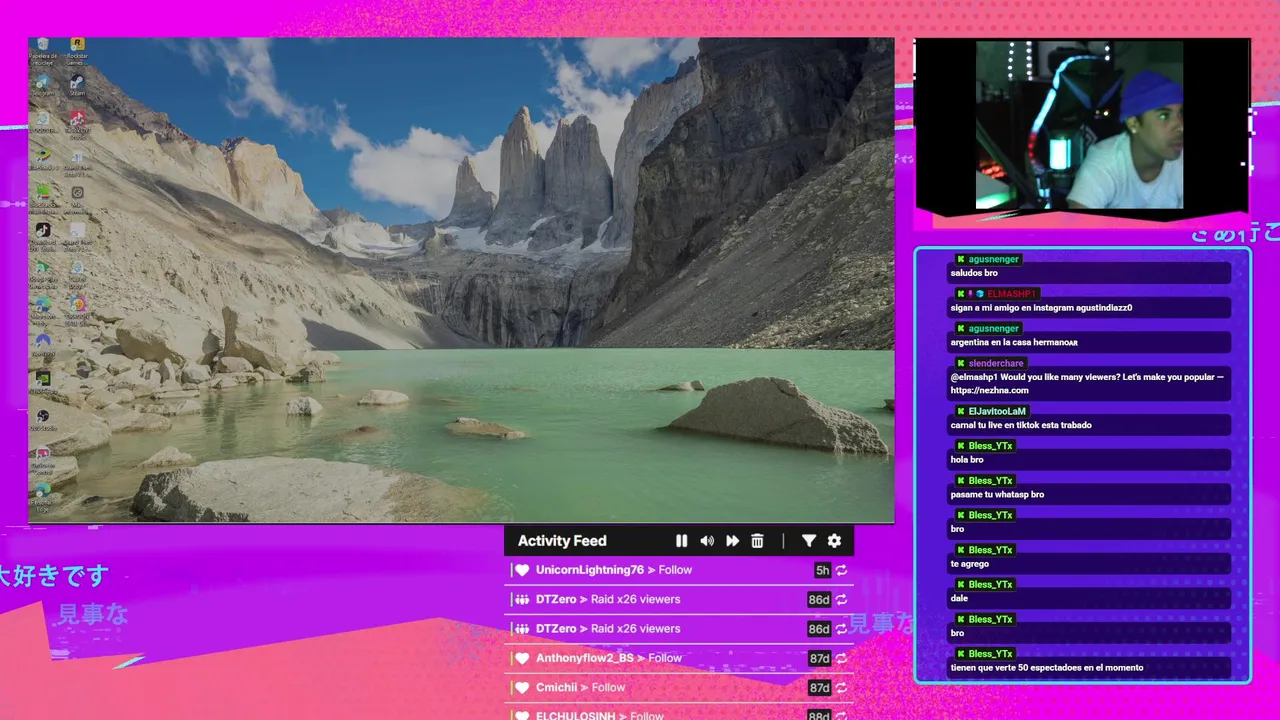Click ElJavitooLaM username in chat
The image size is (1280, 720).
pos(997,411)
